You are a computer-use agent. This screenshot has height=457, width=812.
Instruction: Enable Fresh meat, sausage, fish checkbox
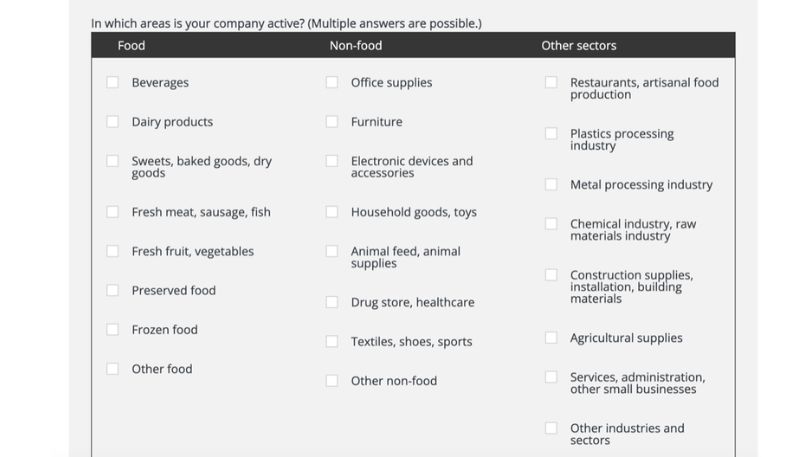coord(113,211)
